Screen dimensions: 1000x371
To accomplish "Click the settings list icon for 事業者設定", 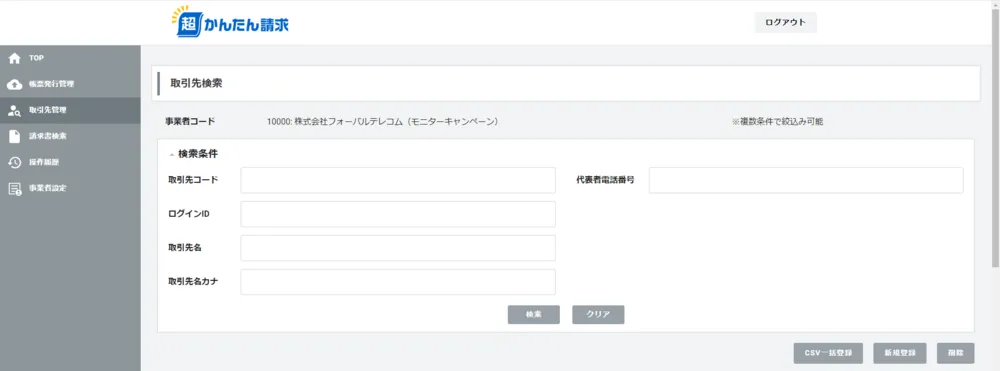I will click(14, 189).
